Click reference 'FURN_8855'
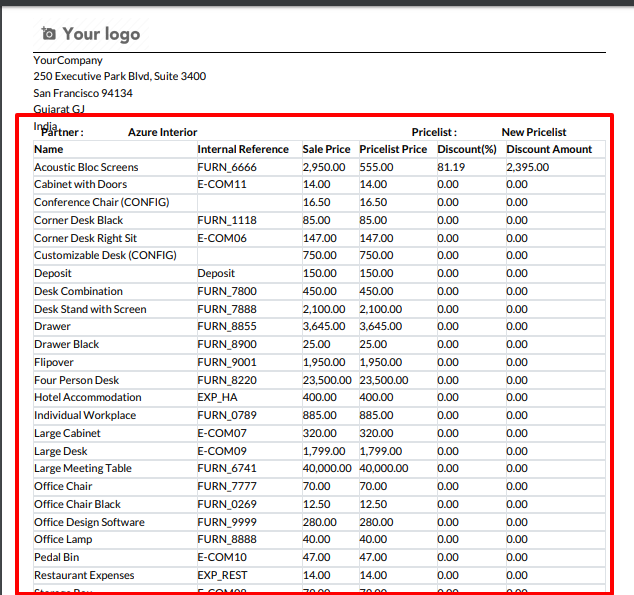The width and height of the screenshot is (634, 595). pyautogui.click(x=227, y=326)
